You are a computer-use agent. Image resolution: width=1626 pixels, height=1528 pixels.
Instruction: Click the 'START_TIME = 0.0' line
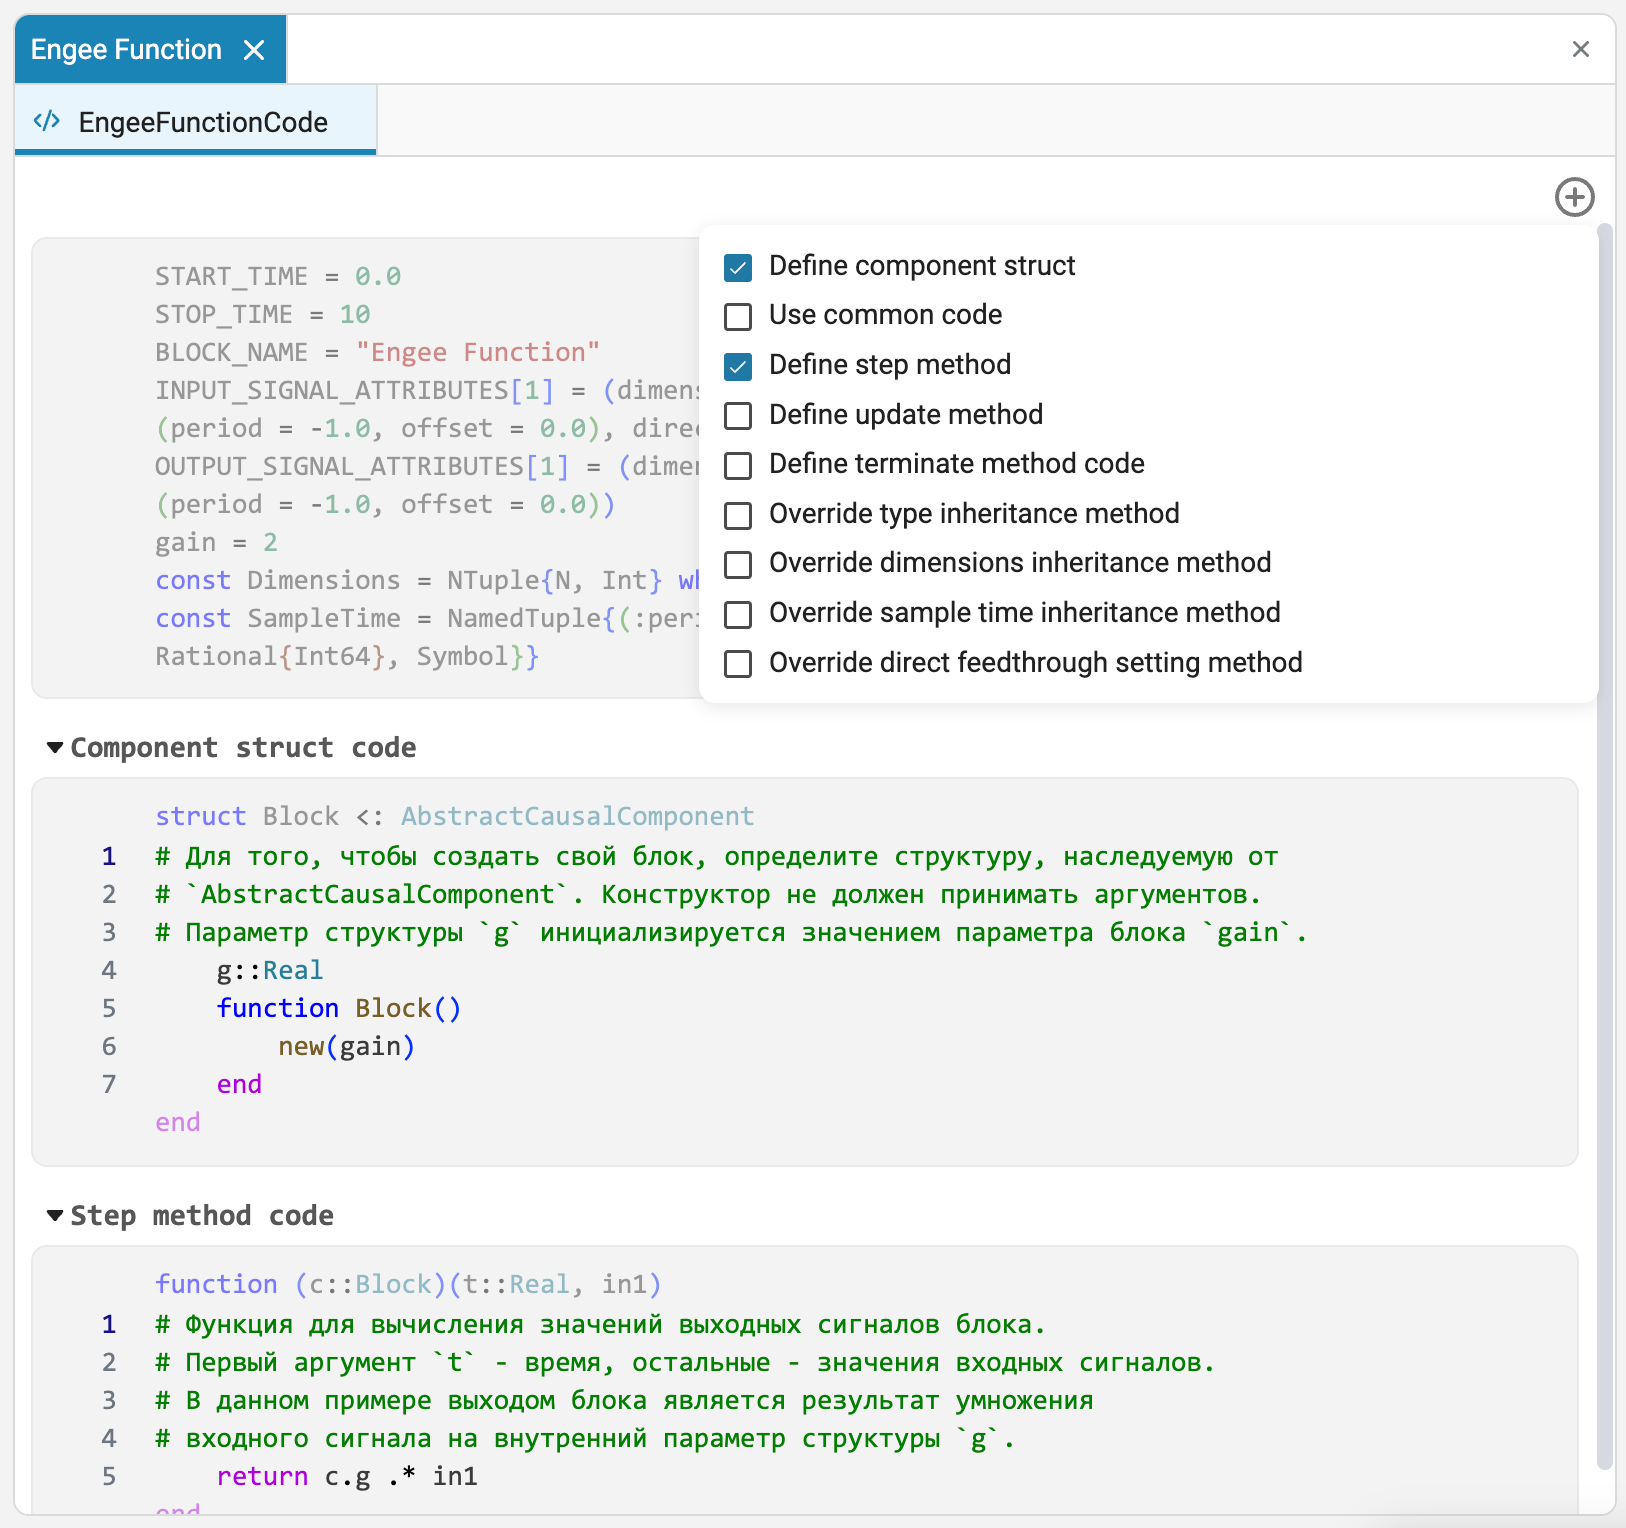click(278, 276)
